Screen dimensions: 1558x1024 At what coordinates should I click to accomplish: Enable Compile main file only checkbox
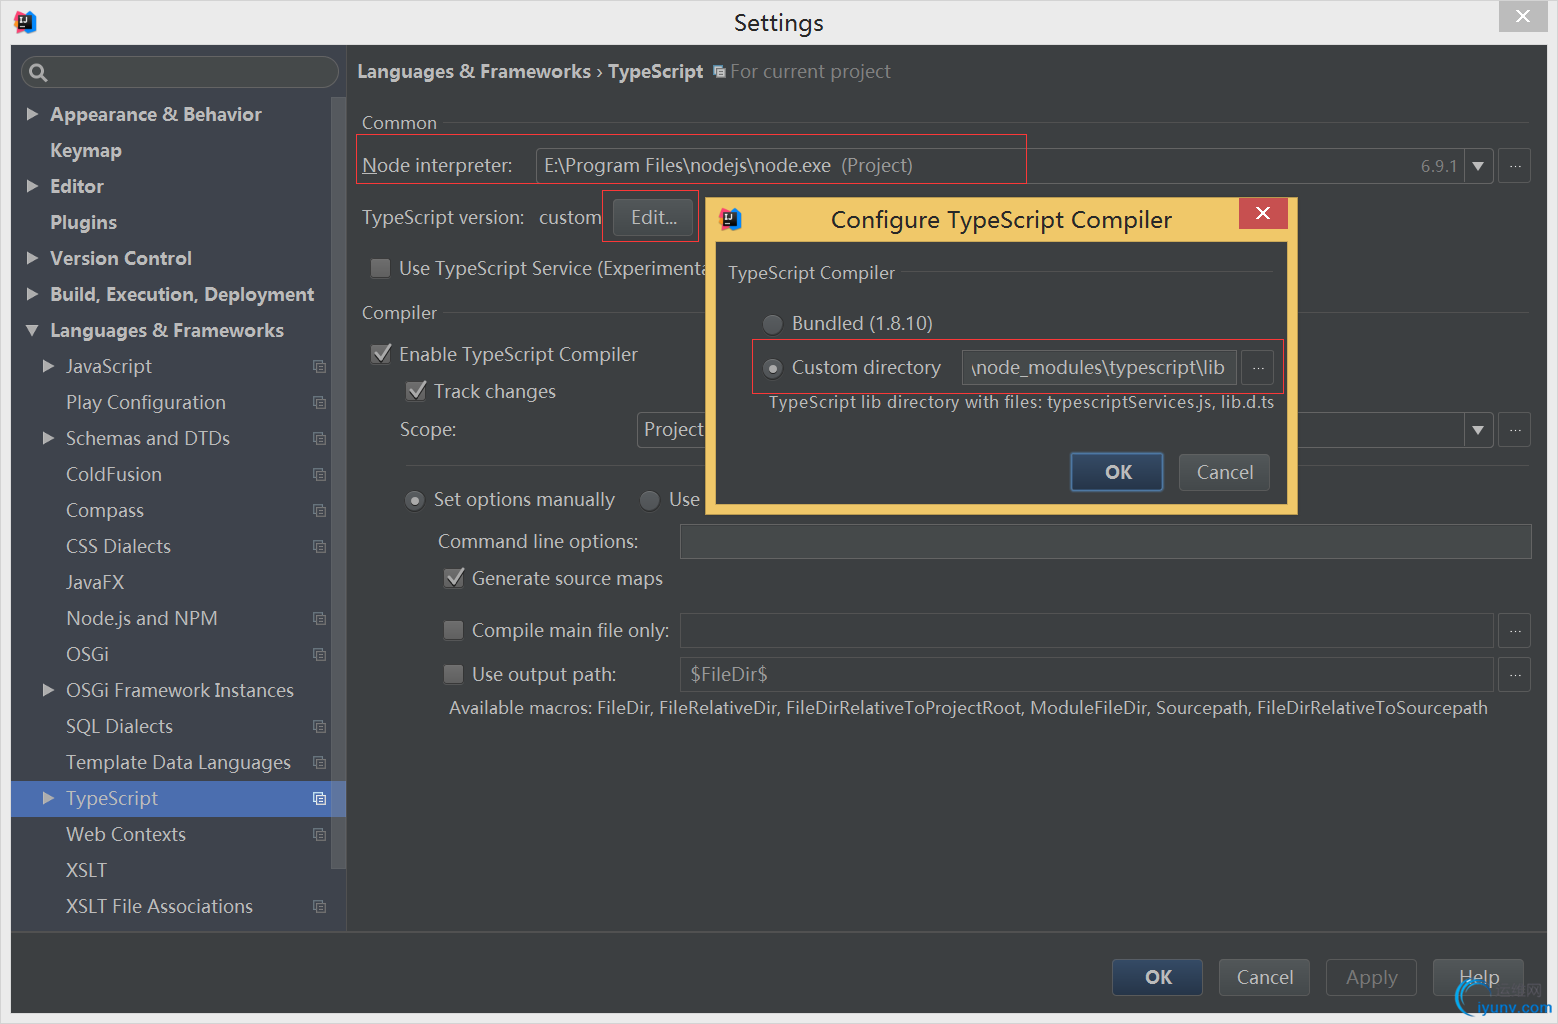[x=454, y=630]
